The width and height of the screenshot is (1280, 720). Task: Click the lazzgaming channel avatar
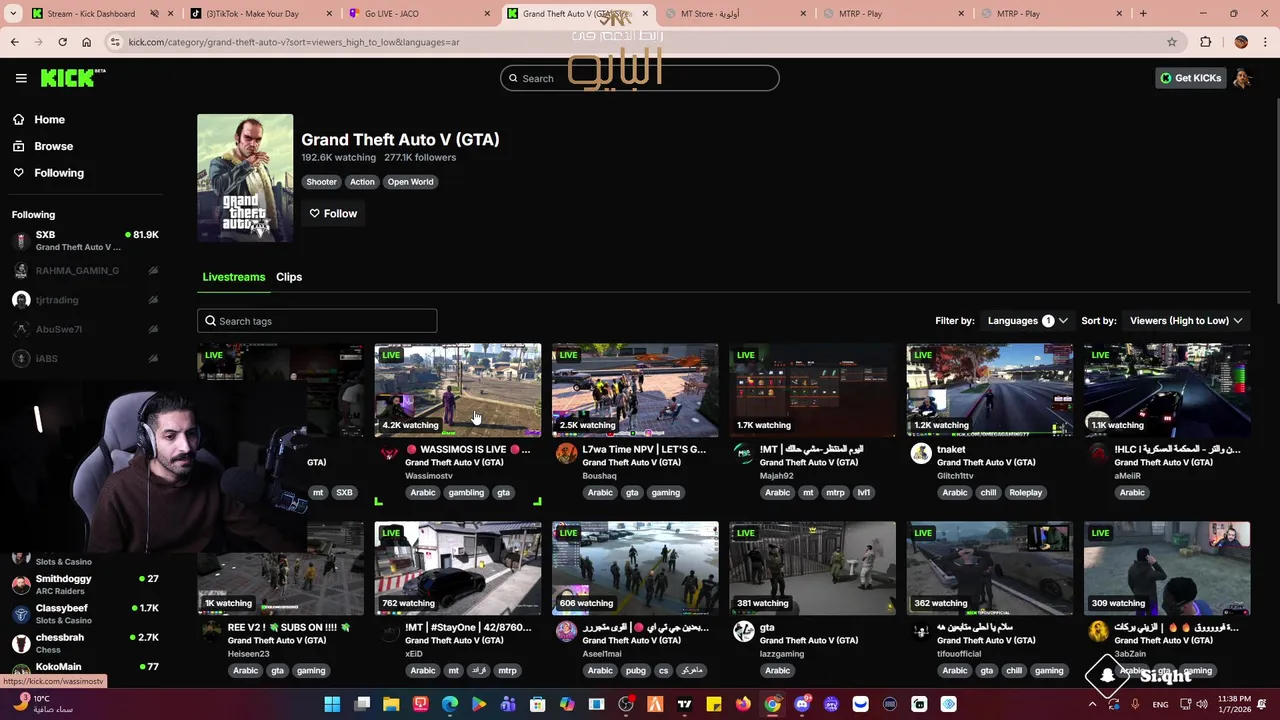(743, 631)
